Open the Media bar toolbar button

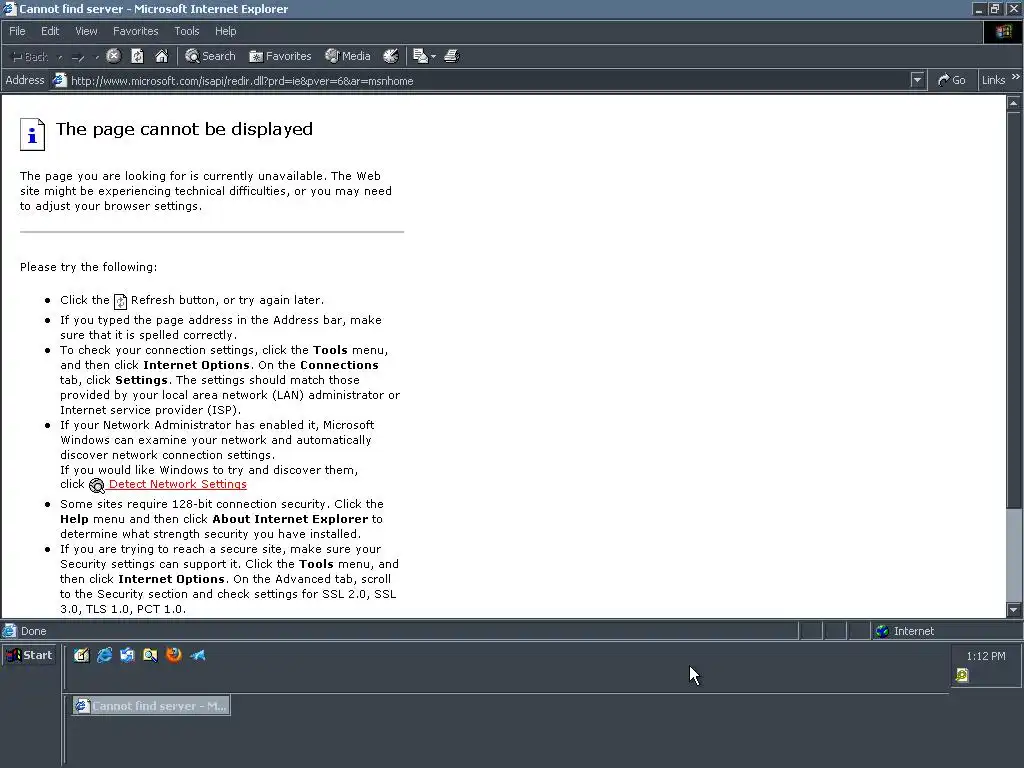click(348, 56)
